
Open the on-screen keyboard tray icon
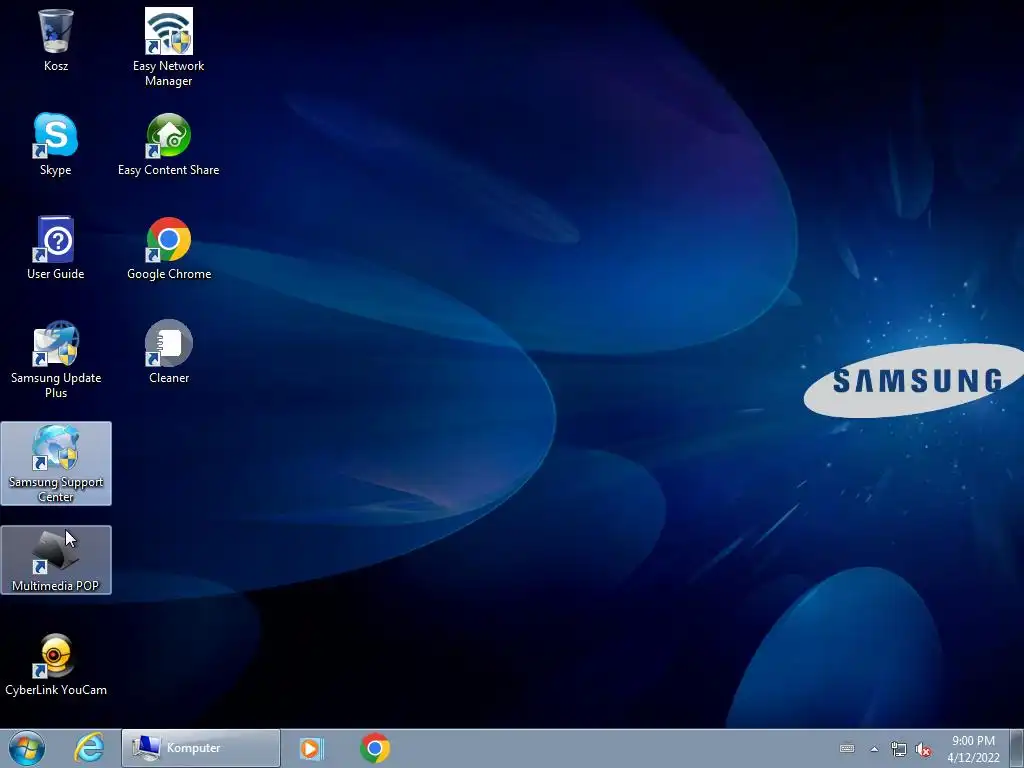coord(847,748)
